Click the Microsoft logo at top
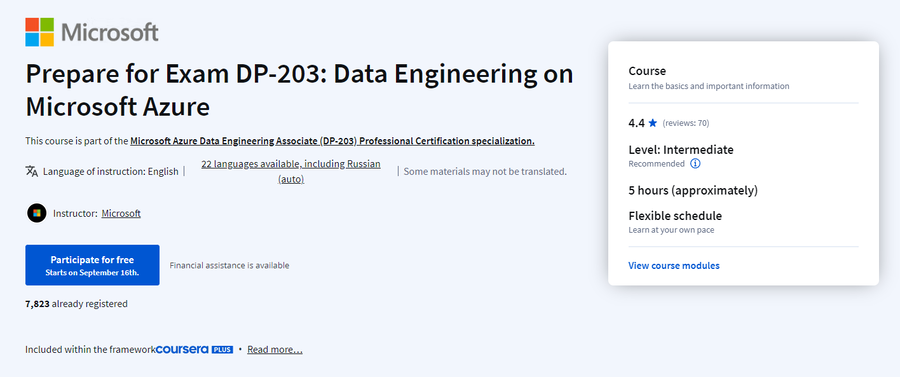 click(92, 32)
